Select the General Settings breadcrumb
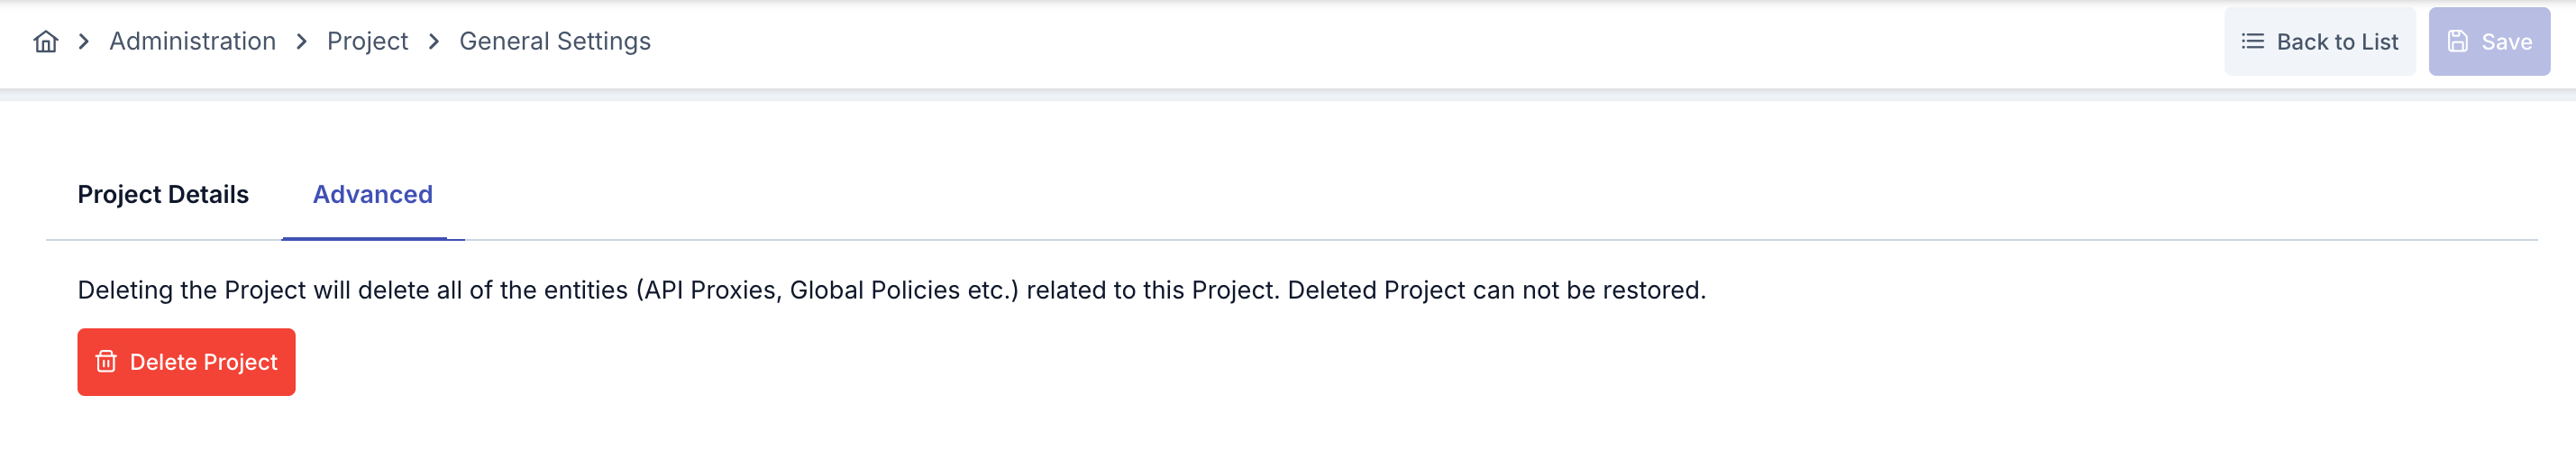 pyautogui.click(x=554, y=41)
